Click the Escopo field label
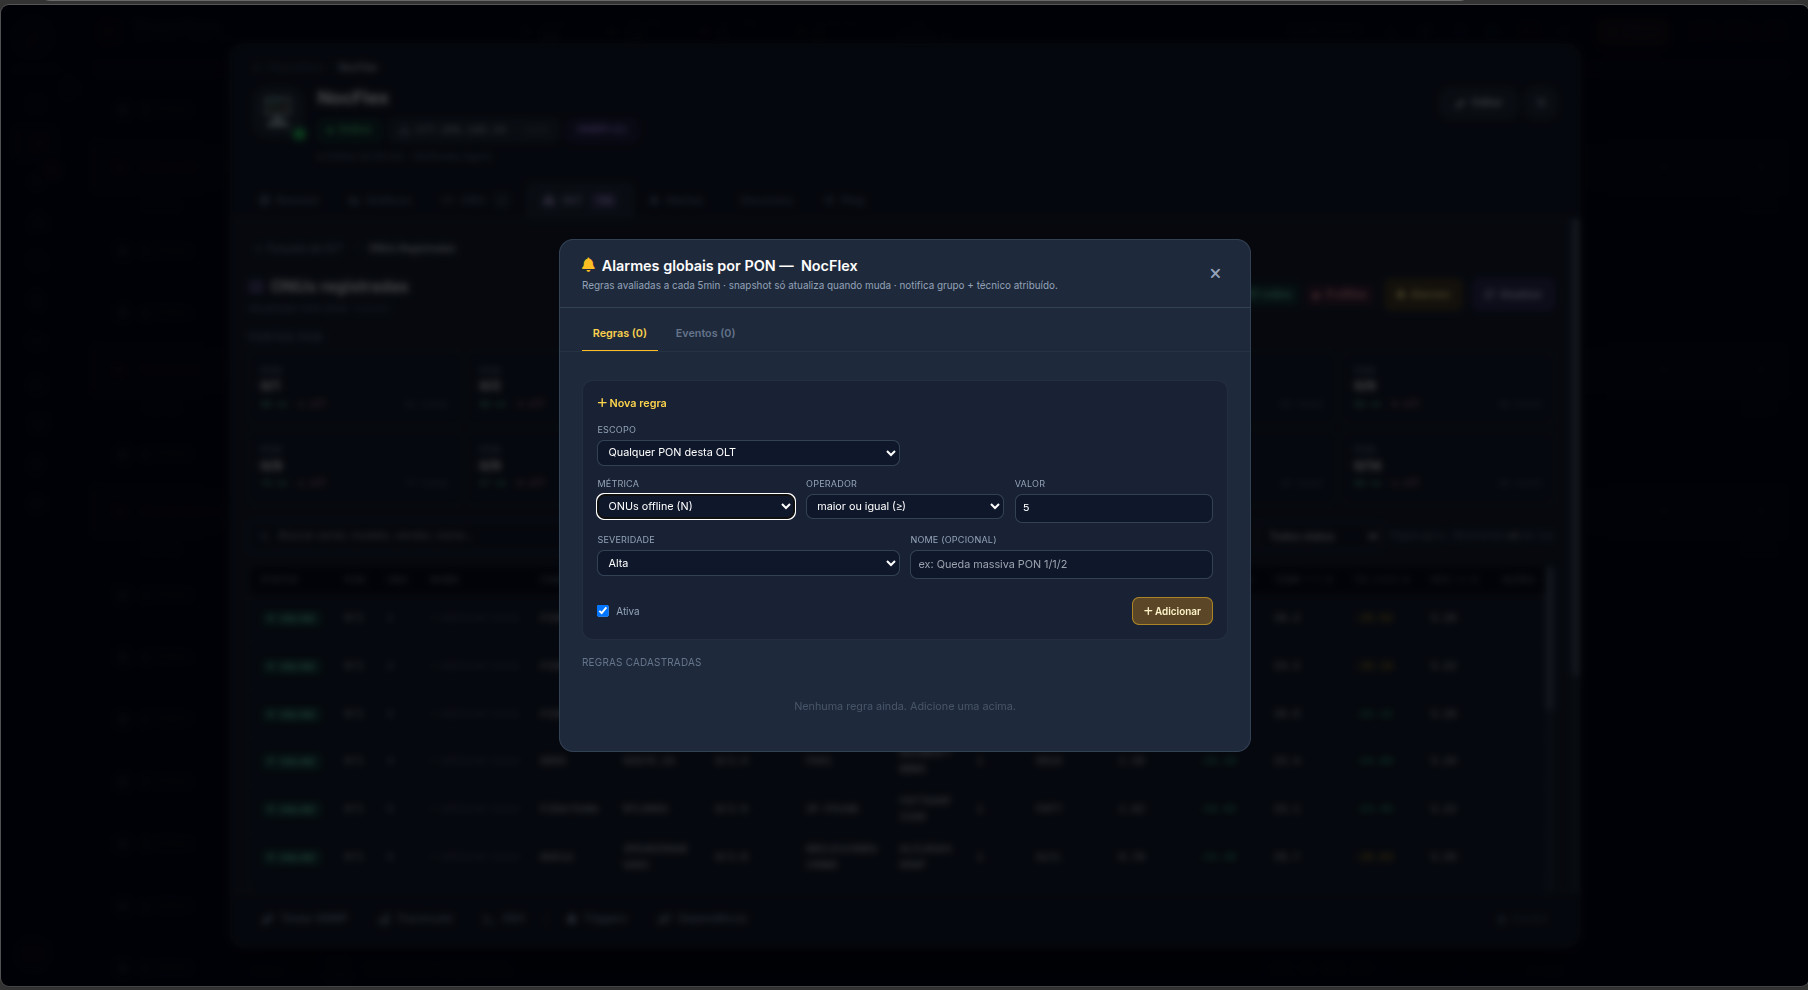 (x=617, y=430)
